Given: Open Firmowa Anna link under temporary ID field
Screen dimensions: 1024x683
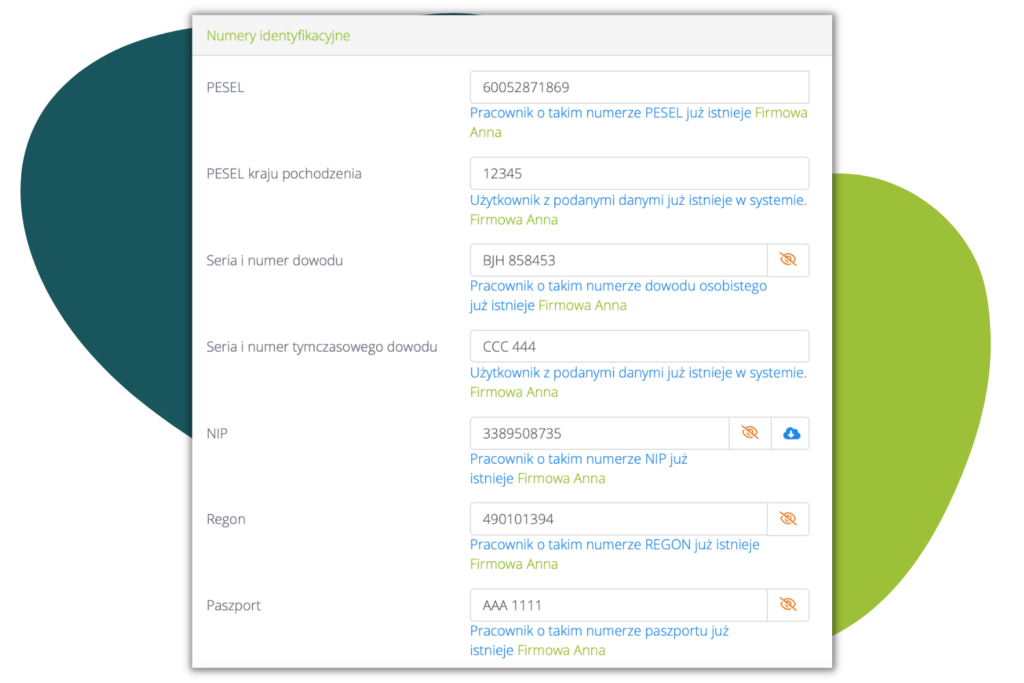Looking at the screenshot, I should point(514,392).
